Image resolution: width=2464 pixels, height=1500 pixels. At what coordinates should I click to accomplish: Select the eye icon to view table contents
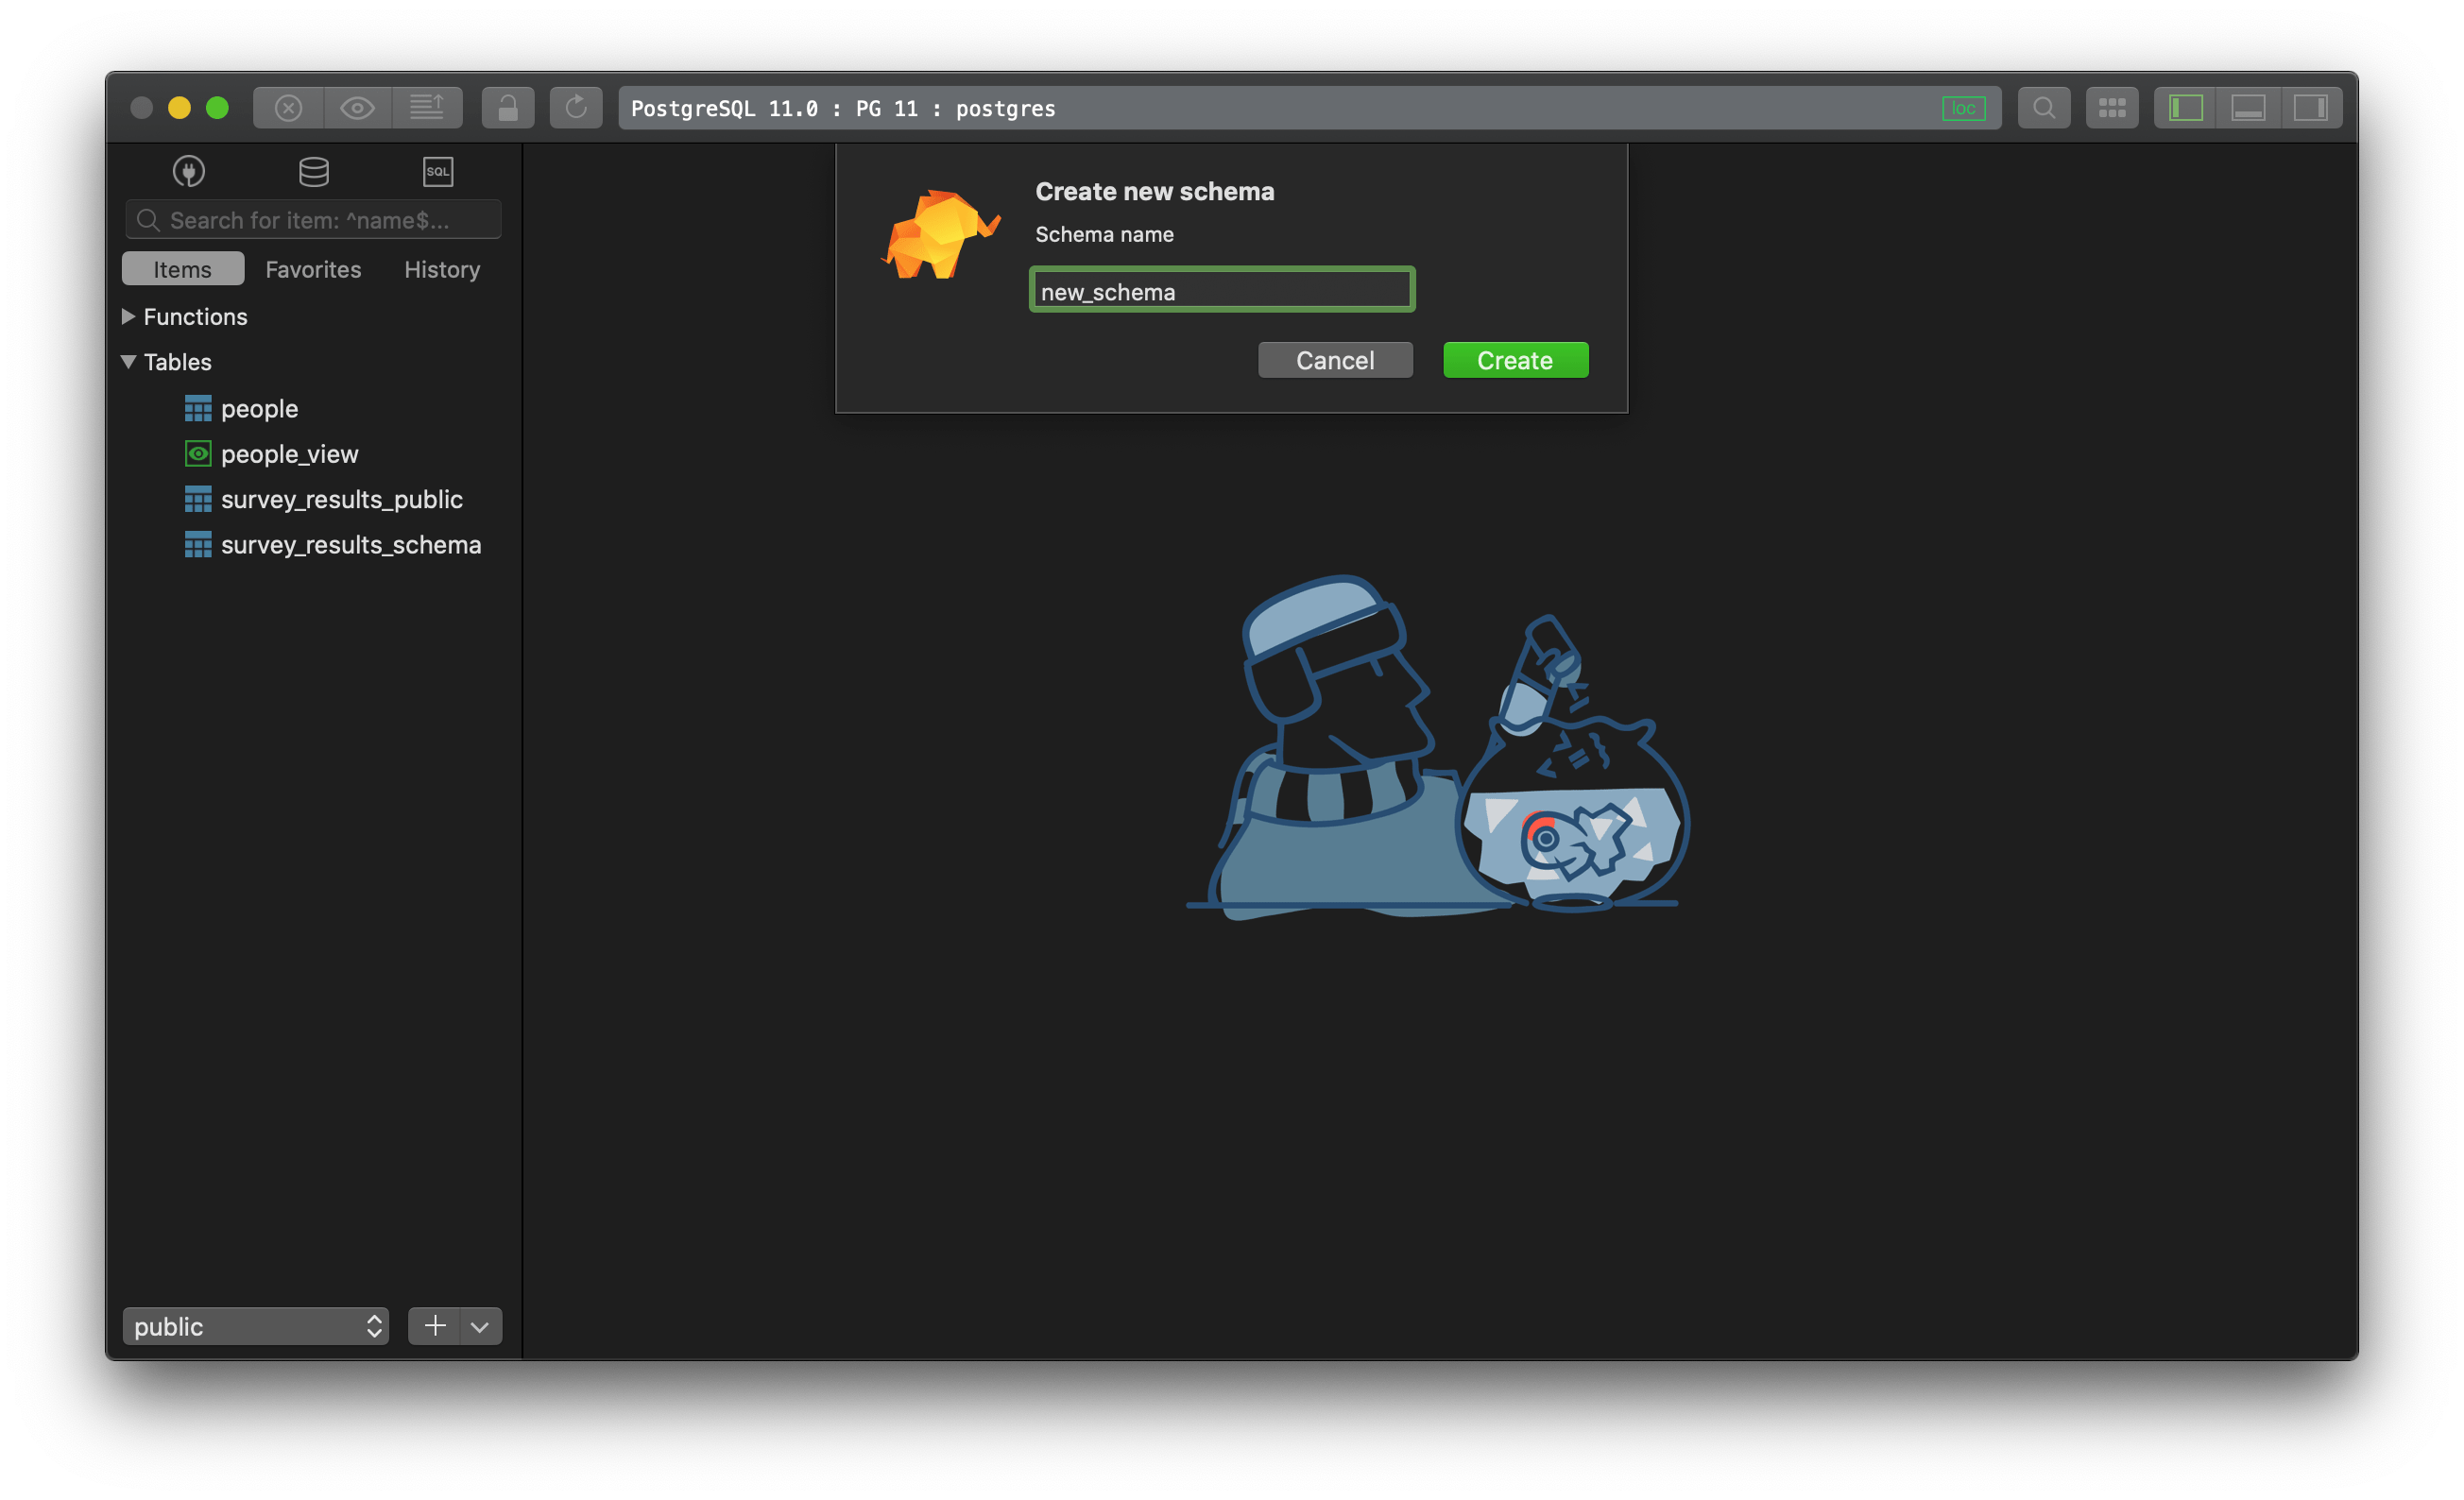click(x=357, y=107)
